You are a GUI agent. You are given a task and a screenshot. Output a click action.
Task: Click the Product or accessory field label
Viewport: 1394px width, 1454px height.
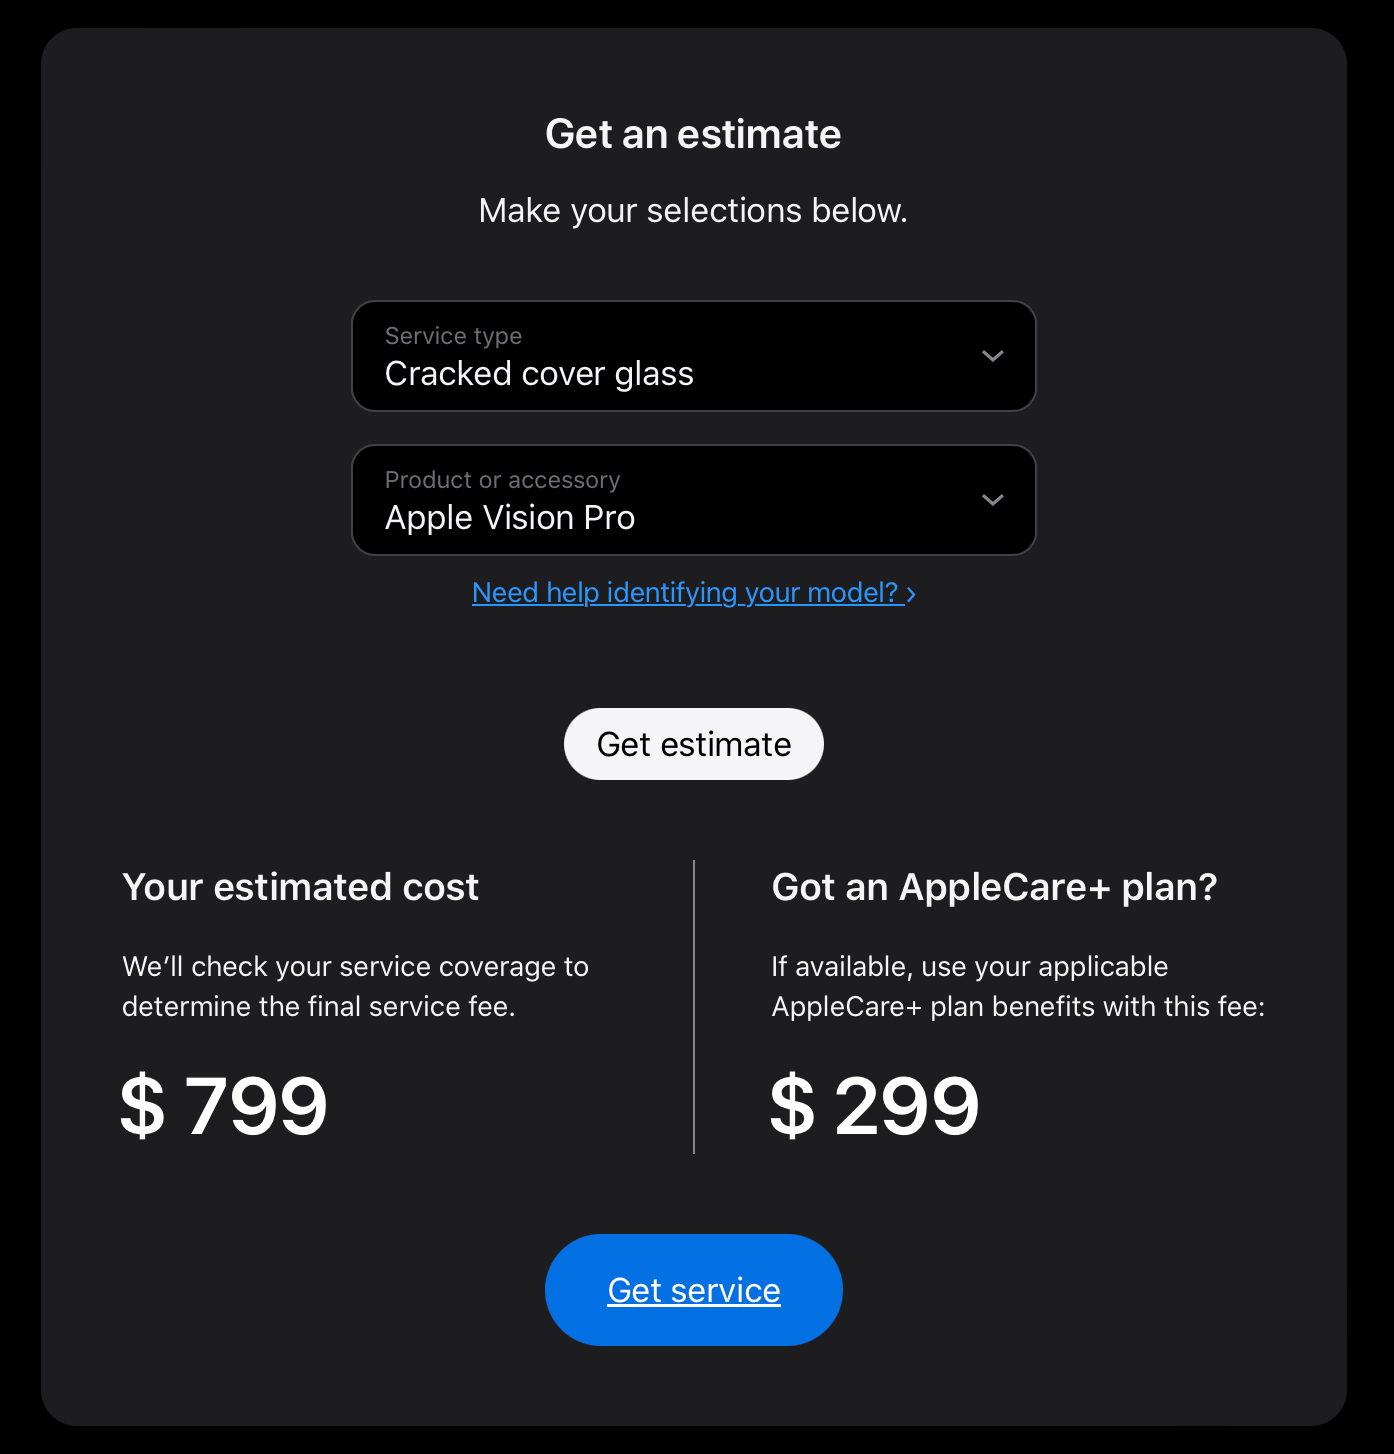[502, 480]
